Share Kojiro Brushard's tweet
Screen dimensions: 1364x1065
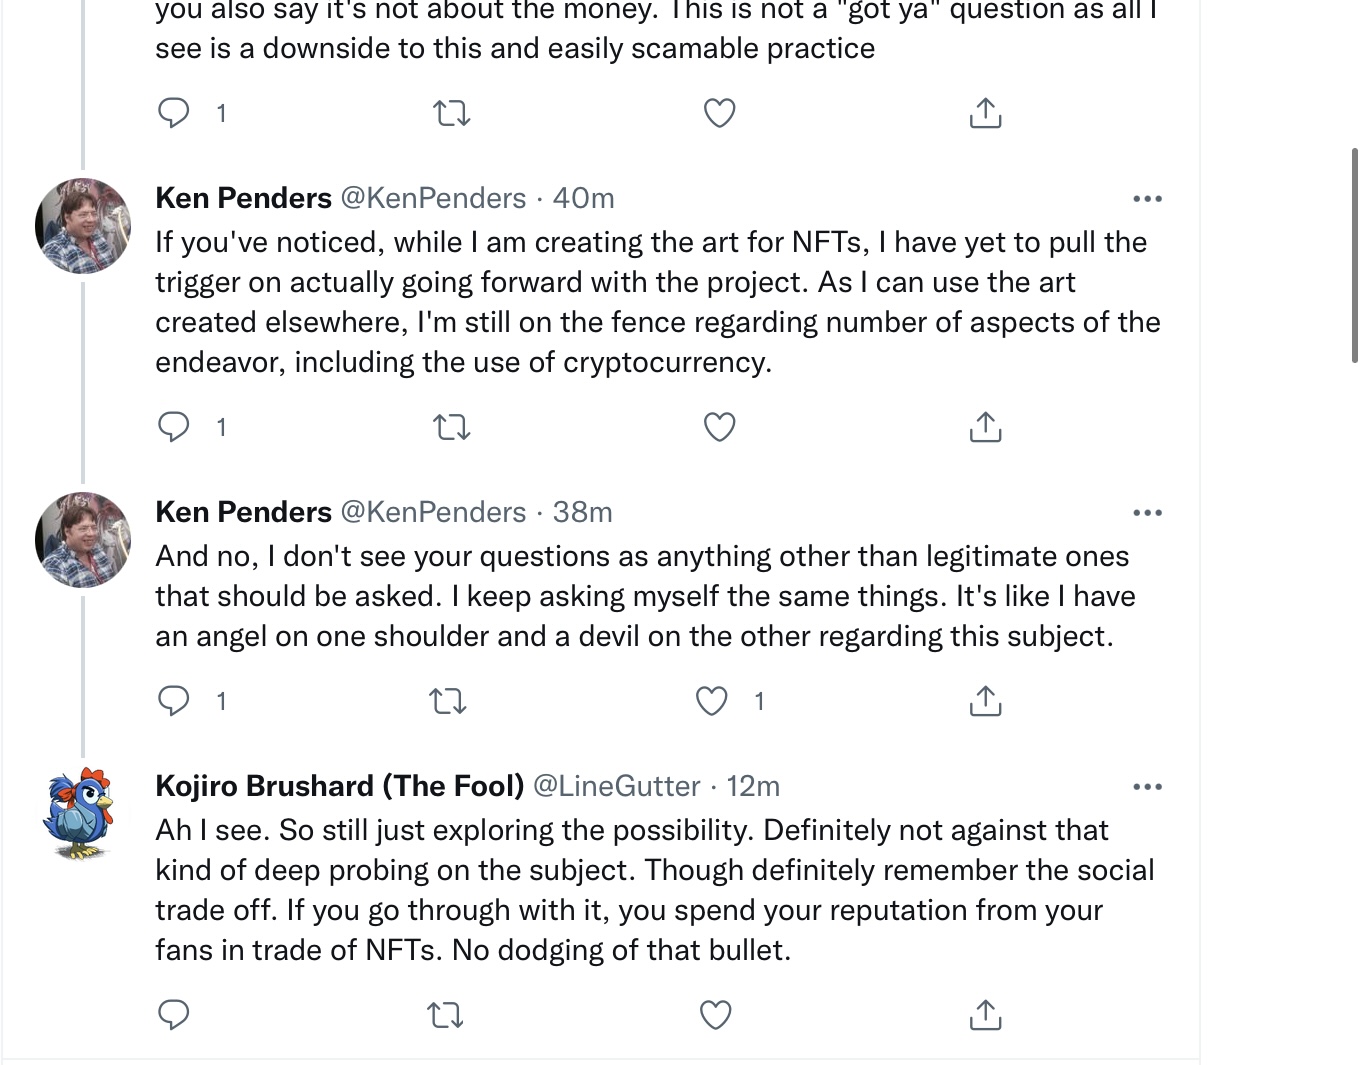pyautogui.click(x=985, y=1015)
